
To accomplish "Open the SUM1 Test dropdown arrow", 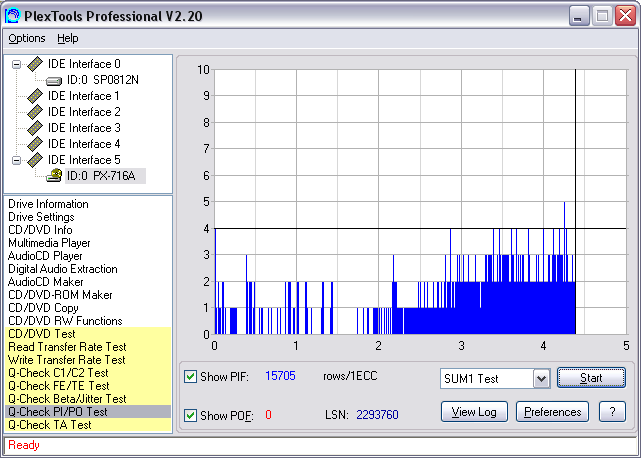I will pyautogui.click(x=541, y=379).
